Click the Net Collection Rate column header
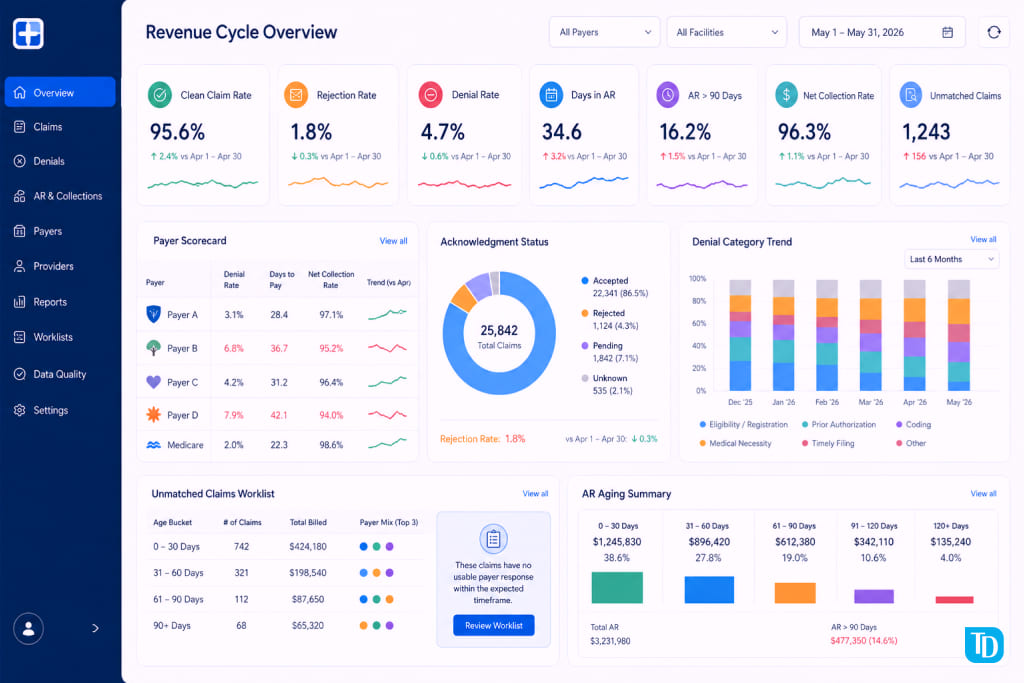1024x683 pixels. point(331,279)
